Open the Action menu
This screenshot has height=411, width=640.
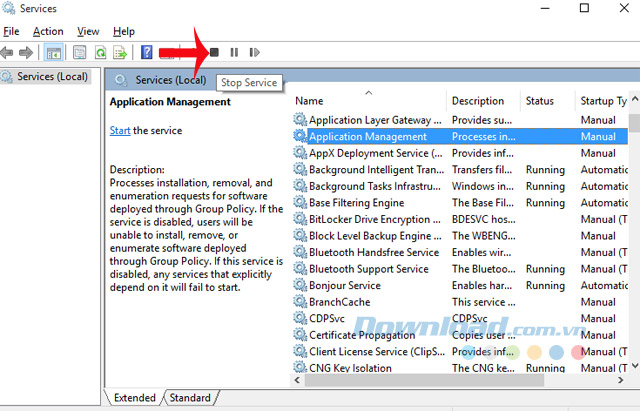(48, 31)
